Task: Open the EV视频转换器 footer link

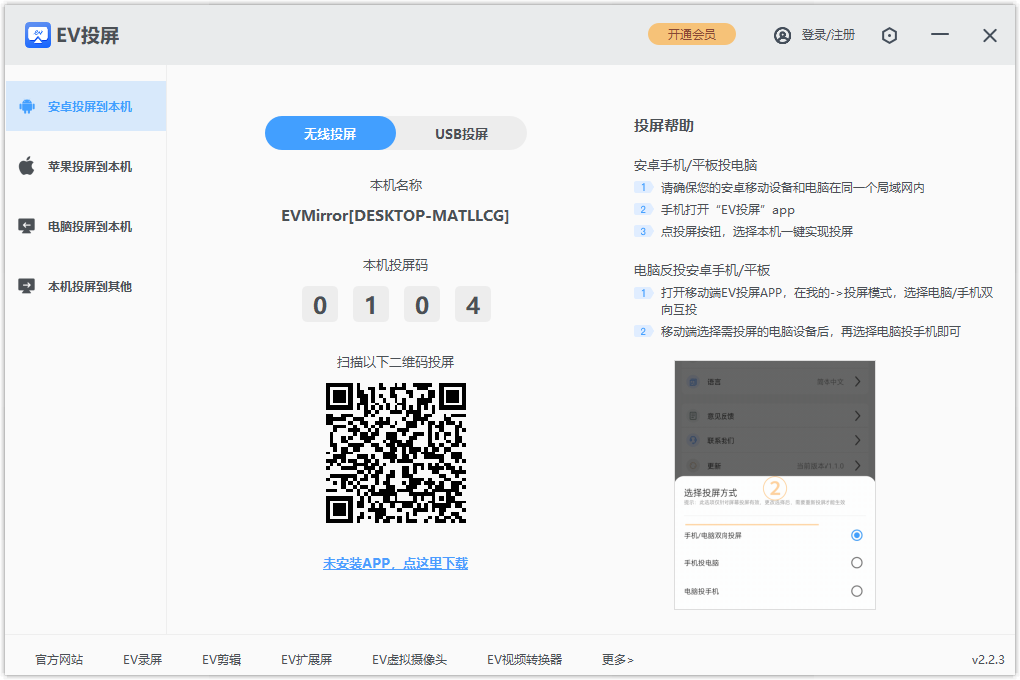Action: (524, 659)
